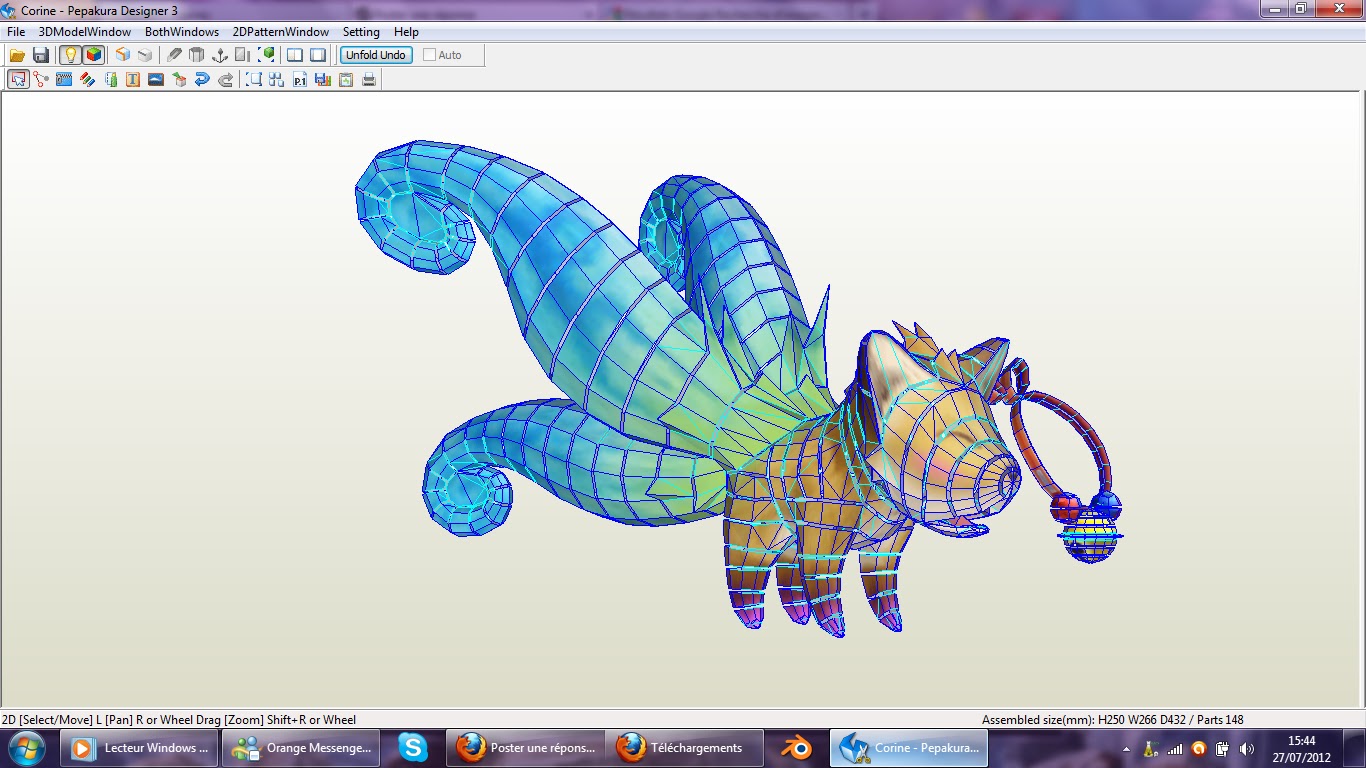This screenshot has height=768, width=1366.
Task: Select the Select/Move arrow tool
Action: (18, 79)
